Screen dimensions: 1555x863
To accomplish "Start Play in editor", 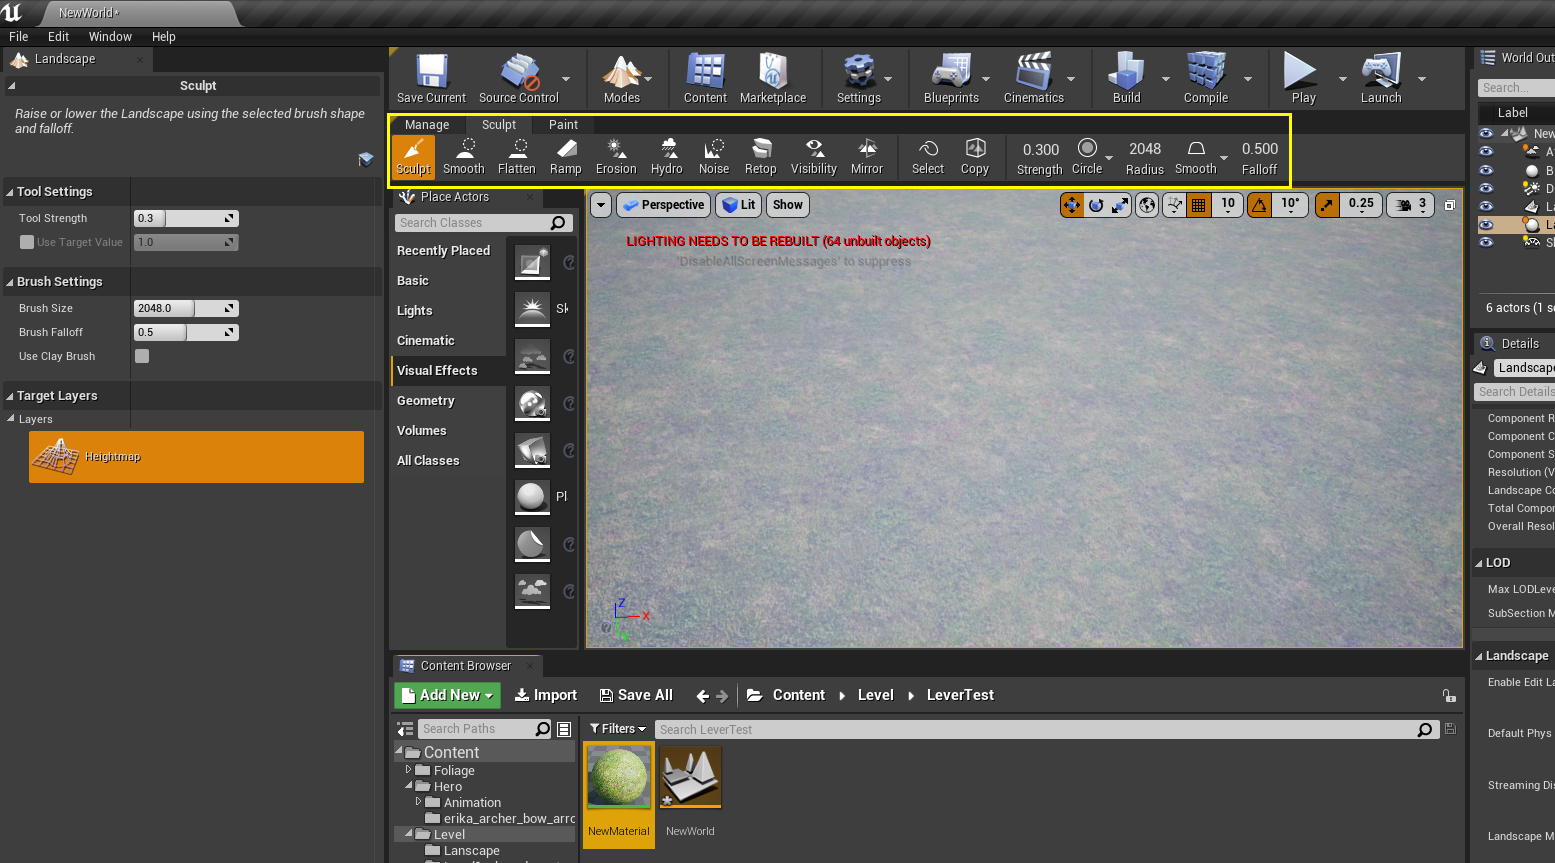I will (x=1303, y=79).
